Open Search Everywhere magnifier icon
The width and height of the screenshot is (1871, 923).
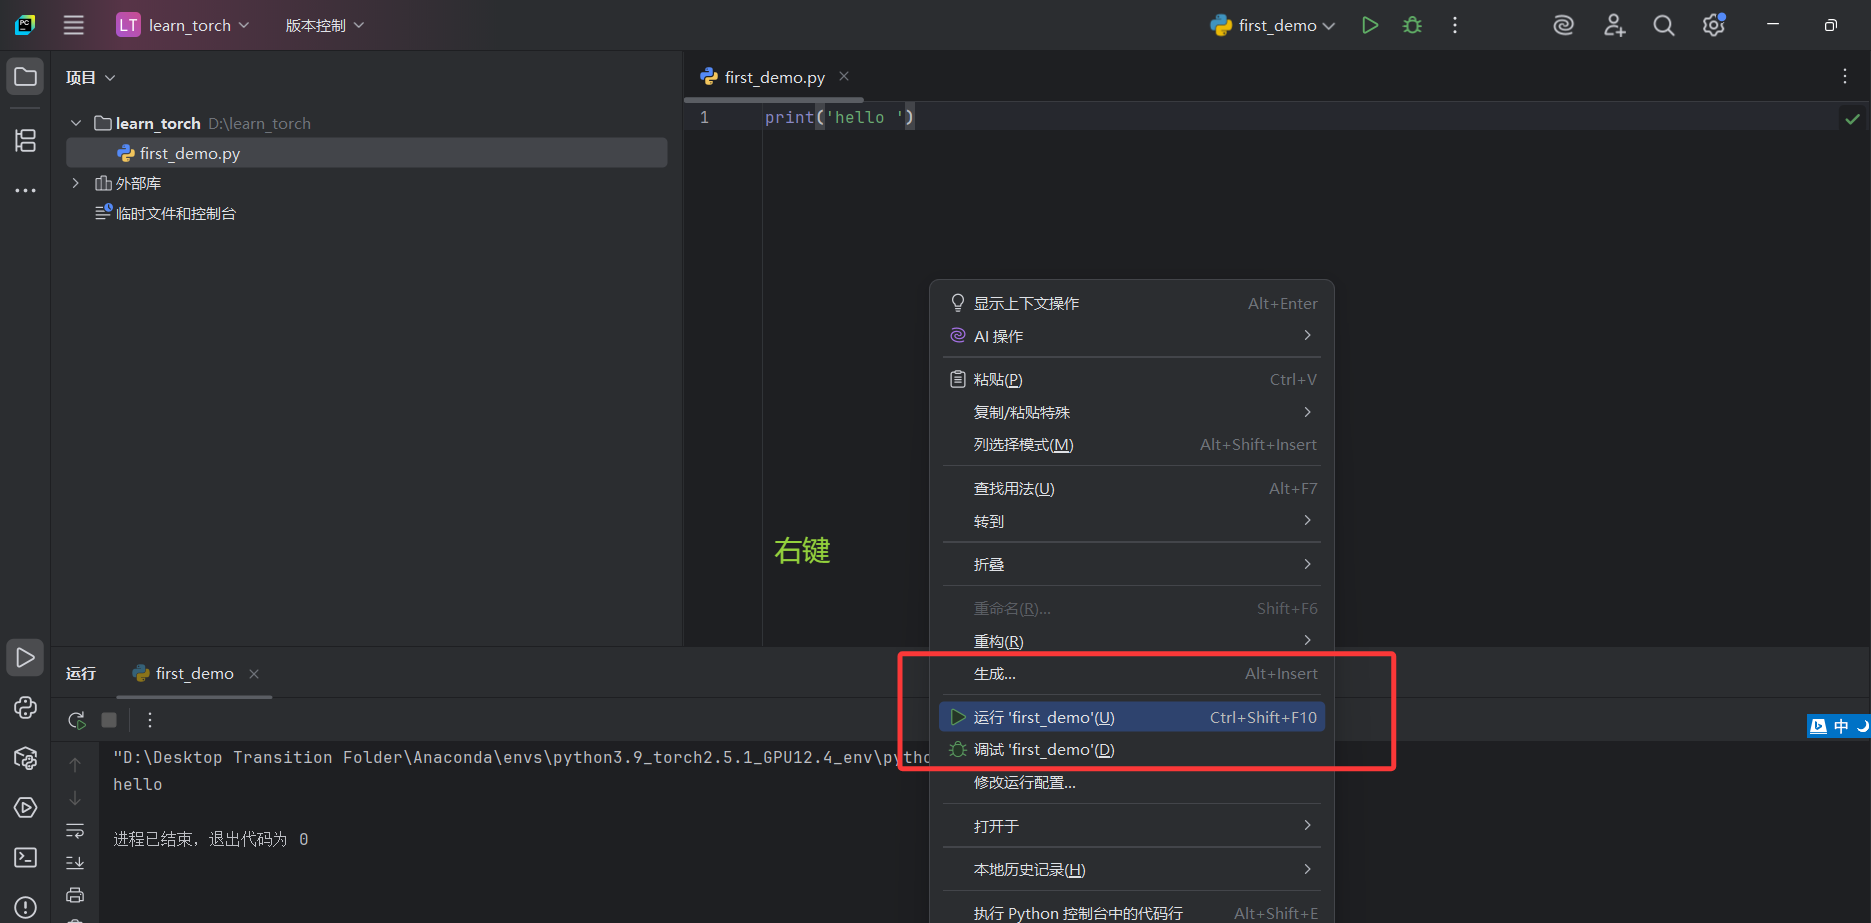[x=1663, y=25]
